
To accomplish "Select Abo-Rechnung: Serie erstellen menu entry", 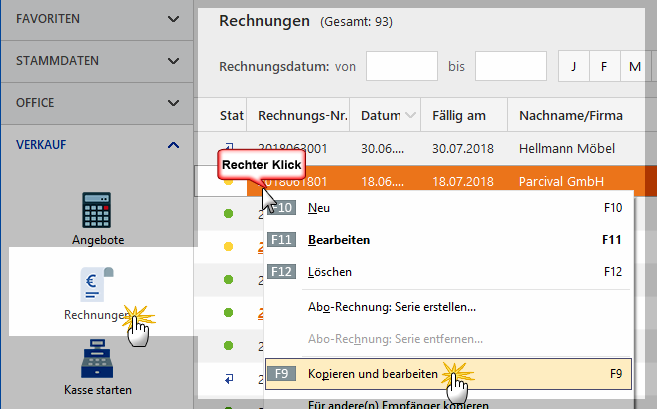I will [x=448, y=307].
